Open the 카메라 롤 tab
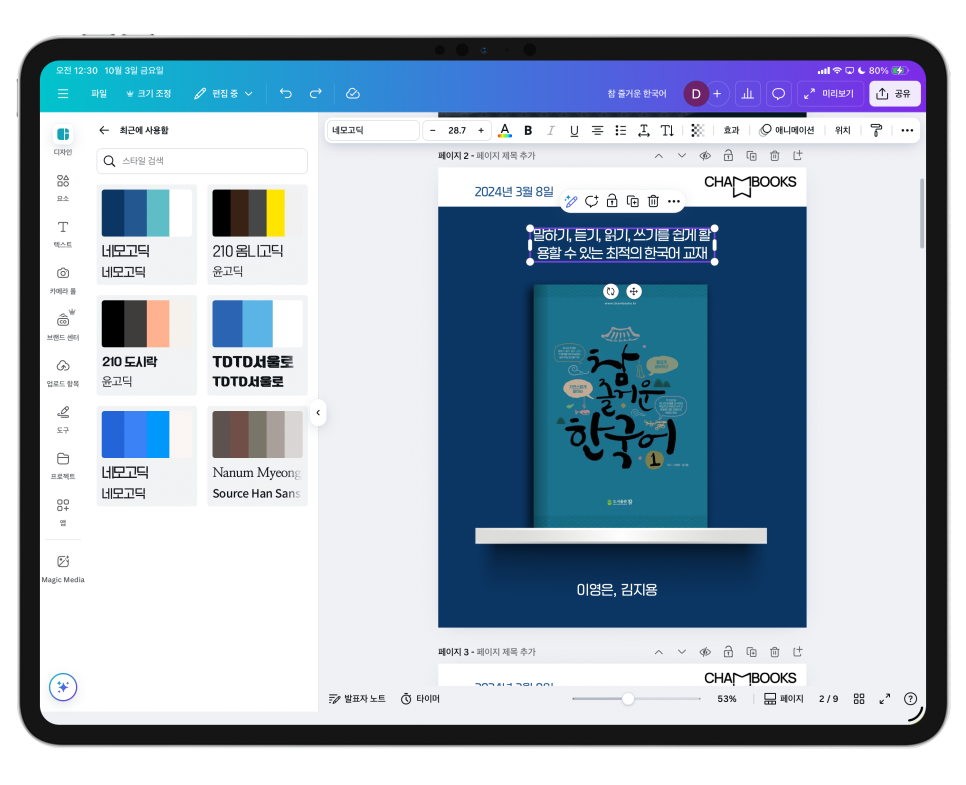966x785 pixels. (x=63, y=280)
